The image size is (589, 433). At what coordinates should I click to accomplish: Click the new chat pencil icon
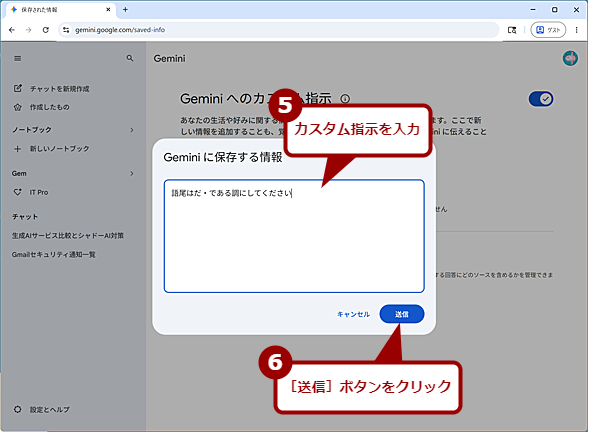pyautogui.click(x=18, y=89)
